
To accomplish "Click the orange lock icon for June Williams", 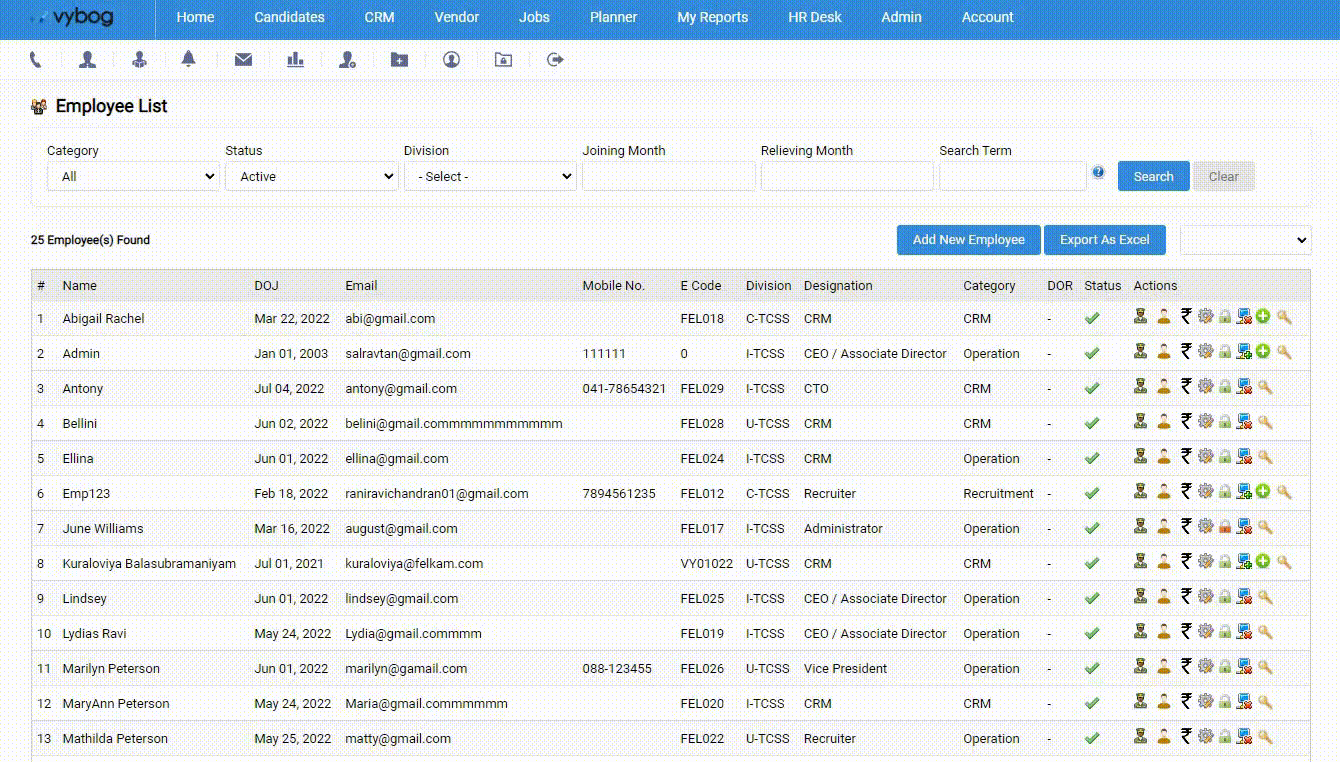I will (x=1224, y=527).
